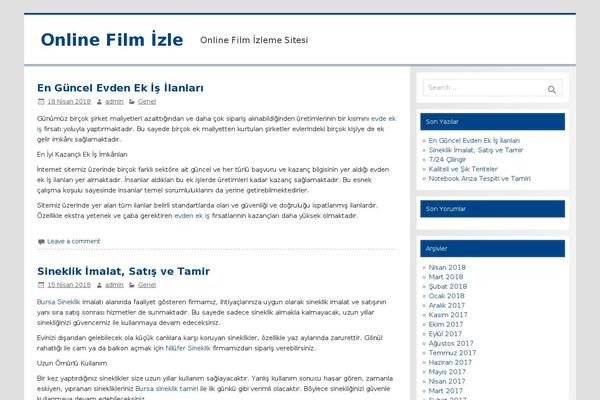Open archive Kasım 2017
Image resolution: width=600 pixels, height=400 pixels.
[448, 315]
